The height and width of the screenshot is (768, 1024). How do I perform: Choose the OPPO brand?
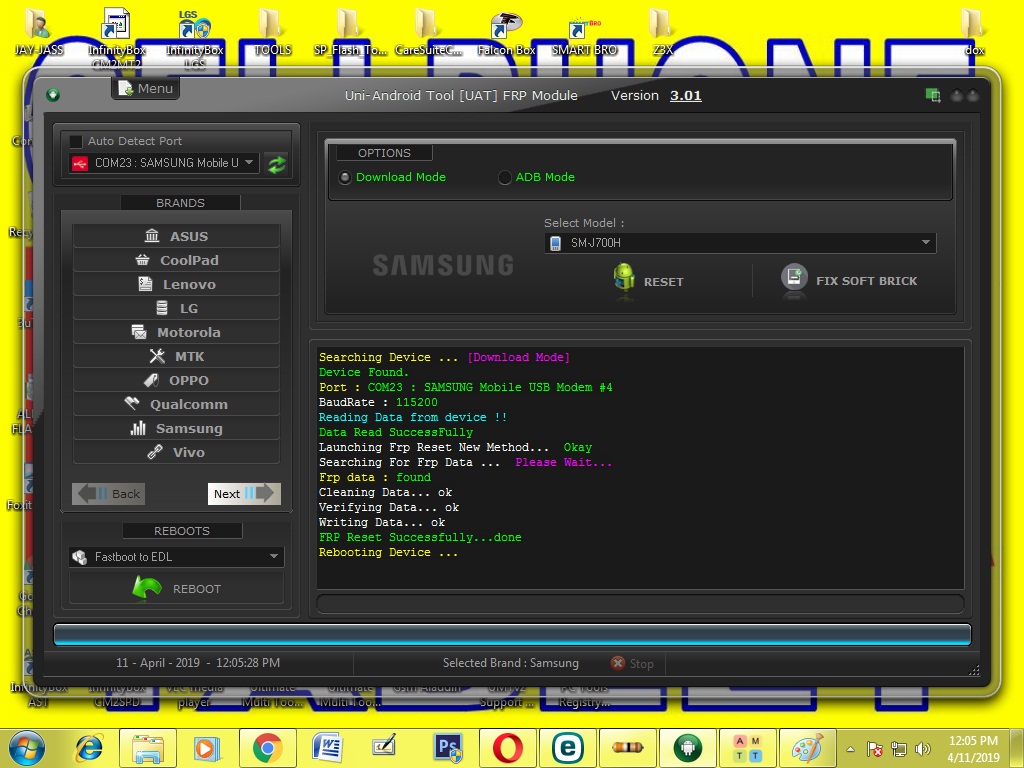point(176,380)
